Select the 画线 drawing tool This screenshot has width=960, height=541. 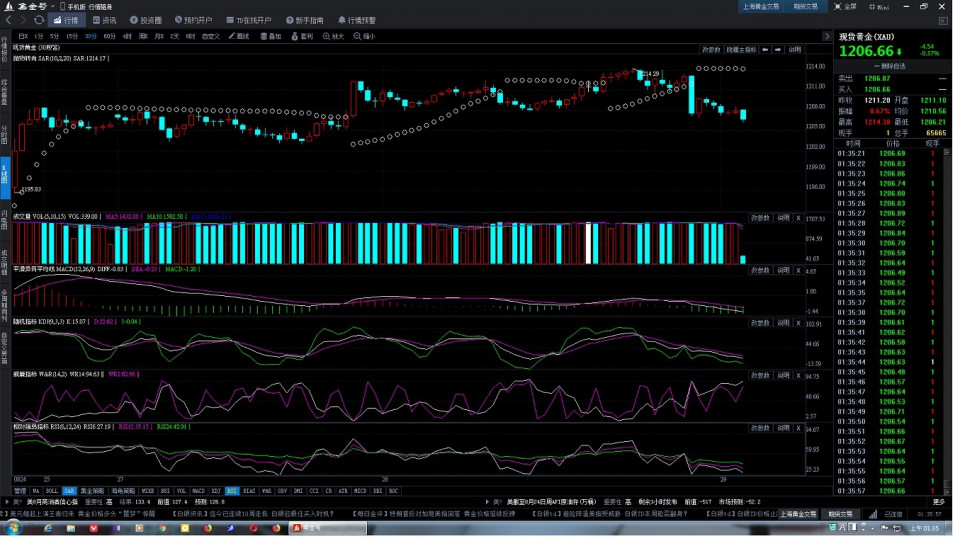237,36
